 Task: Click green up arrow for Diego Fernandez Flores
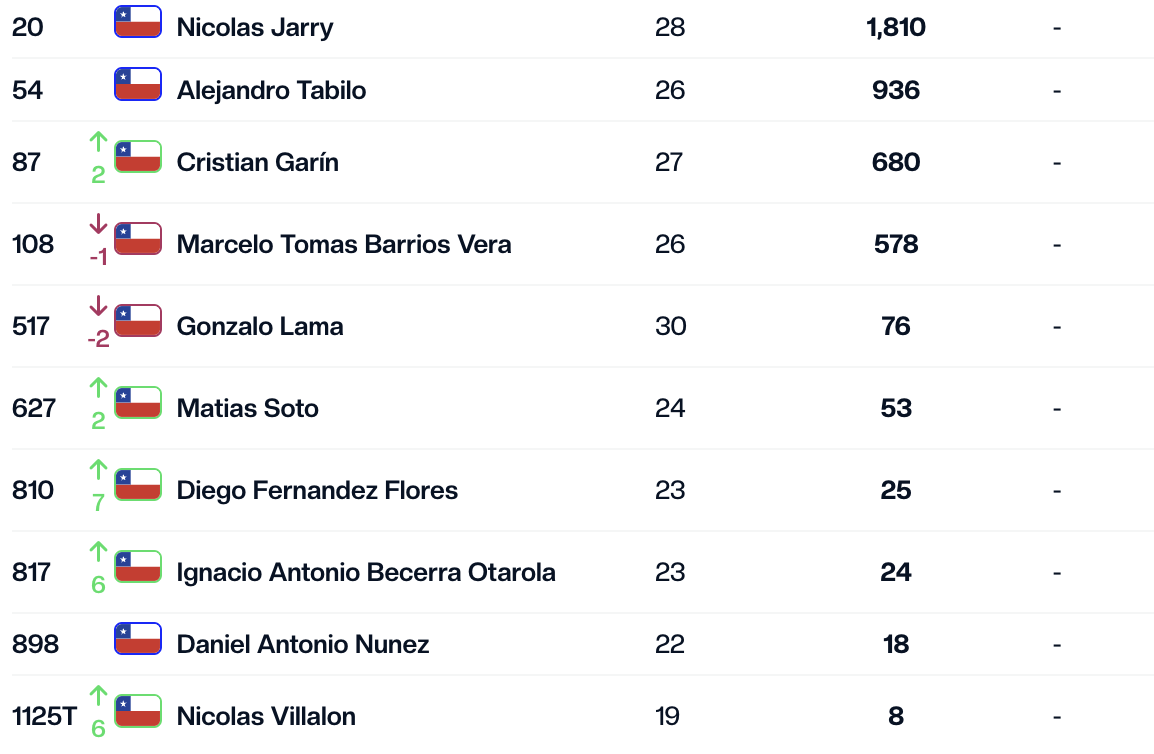pos(98,469)
